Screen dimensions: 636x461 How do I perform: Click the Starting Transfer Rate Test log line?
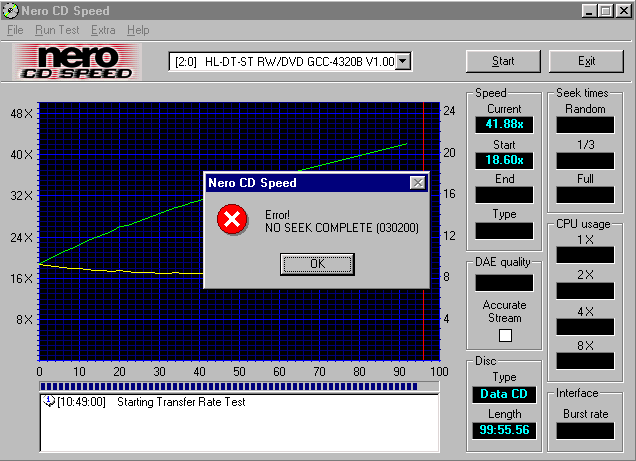pyautogui.click(x=181, y=402)
